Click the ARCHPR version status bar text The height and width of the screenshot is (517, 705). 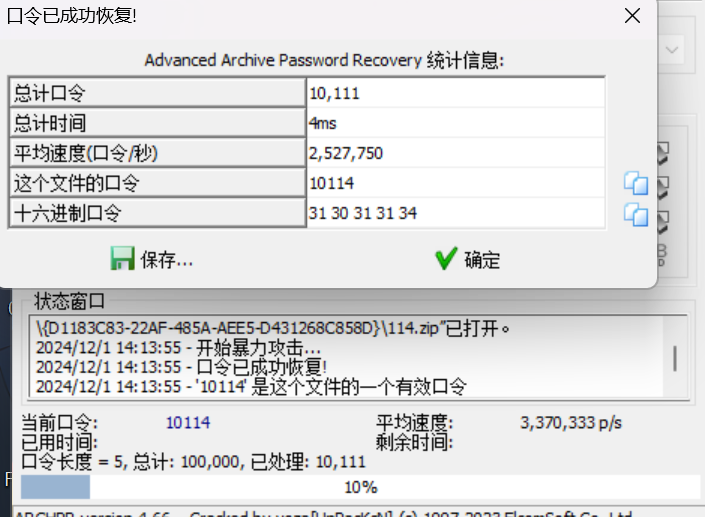[x=324, y=513]
